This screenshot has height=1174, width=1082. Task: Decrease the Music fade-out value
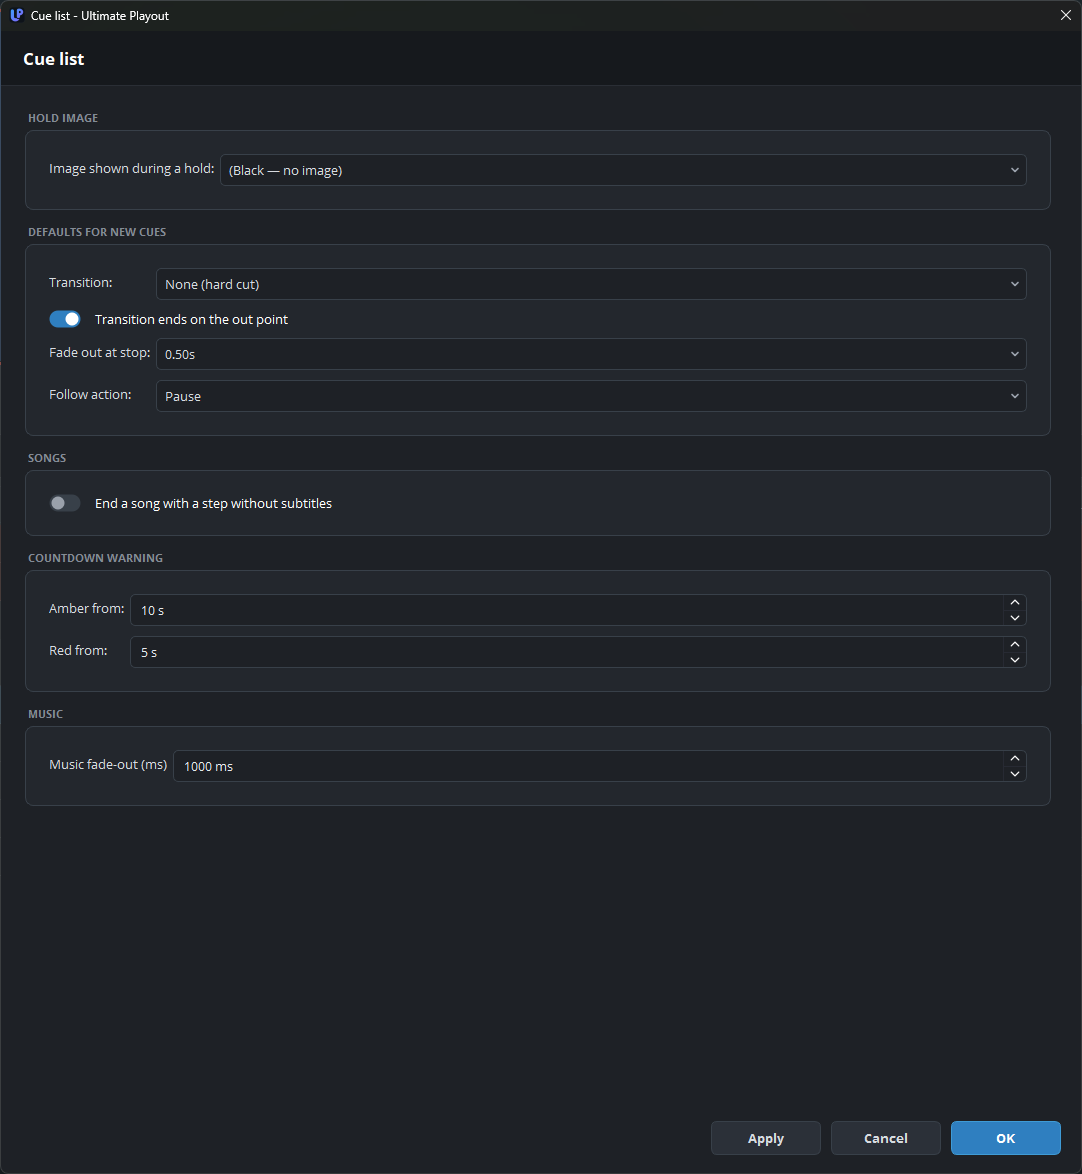(x=1015, y=773)
